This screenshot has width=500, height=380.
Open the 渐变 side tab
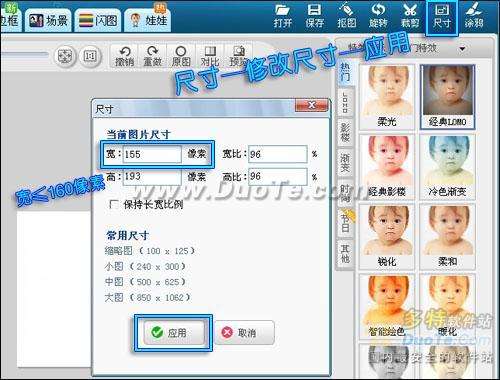click(345, 162)
